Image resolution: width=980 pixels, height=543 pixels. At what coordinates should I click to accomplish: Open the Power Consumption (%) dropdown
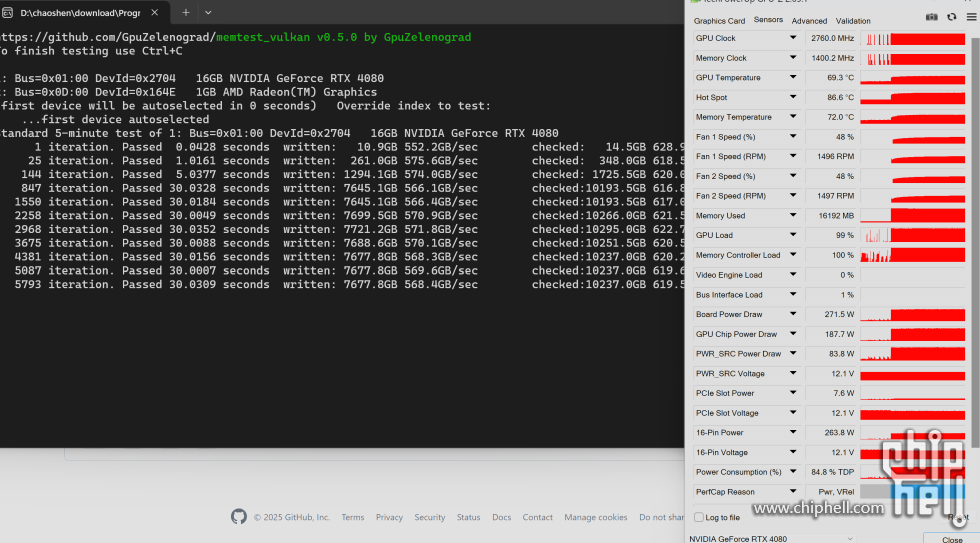[792, 472]
